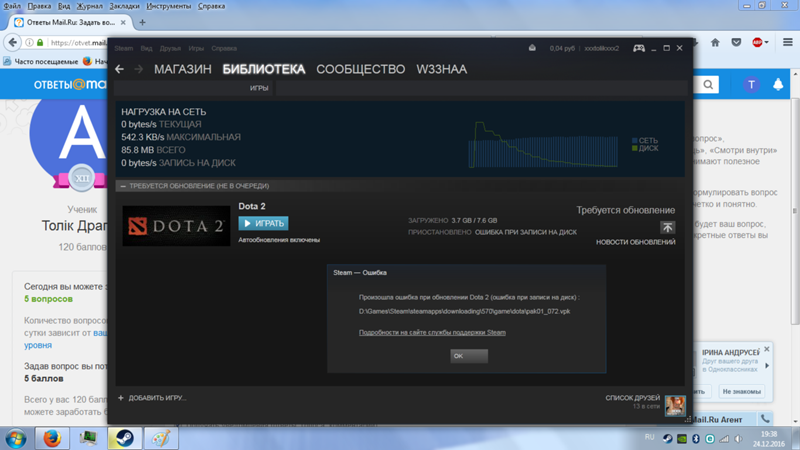The width and height of the screenshot is (800, 450).
Task: Open Firefox Инструменты menu
Action: pyautogui.click(x=168, y=6)
